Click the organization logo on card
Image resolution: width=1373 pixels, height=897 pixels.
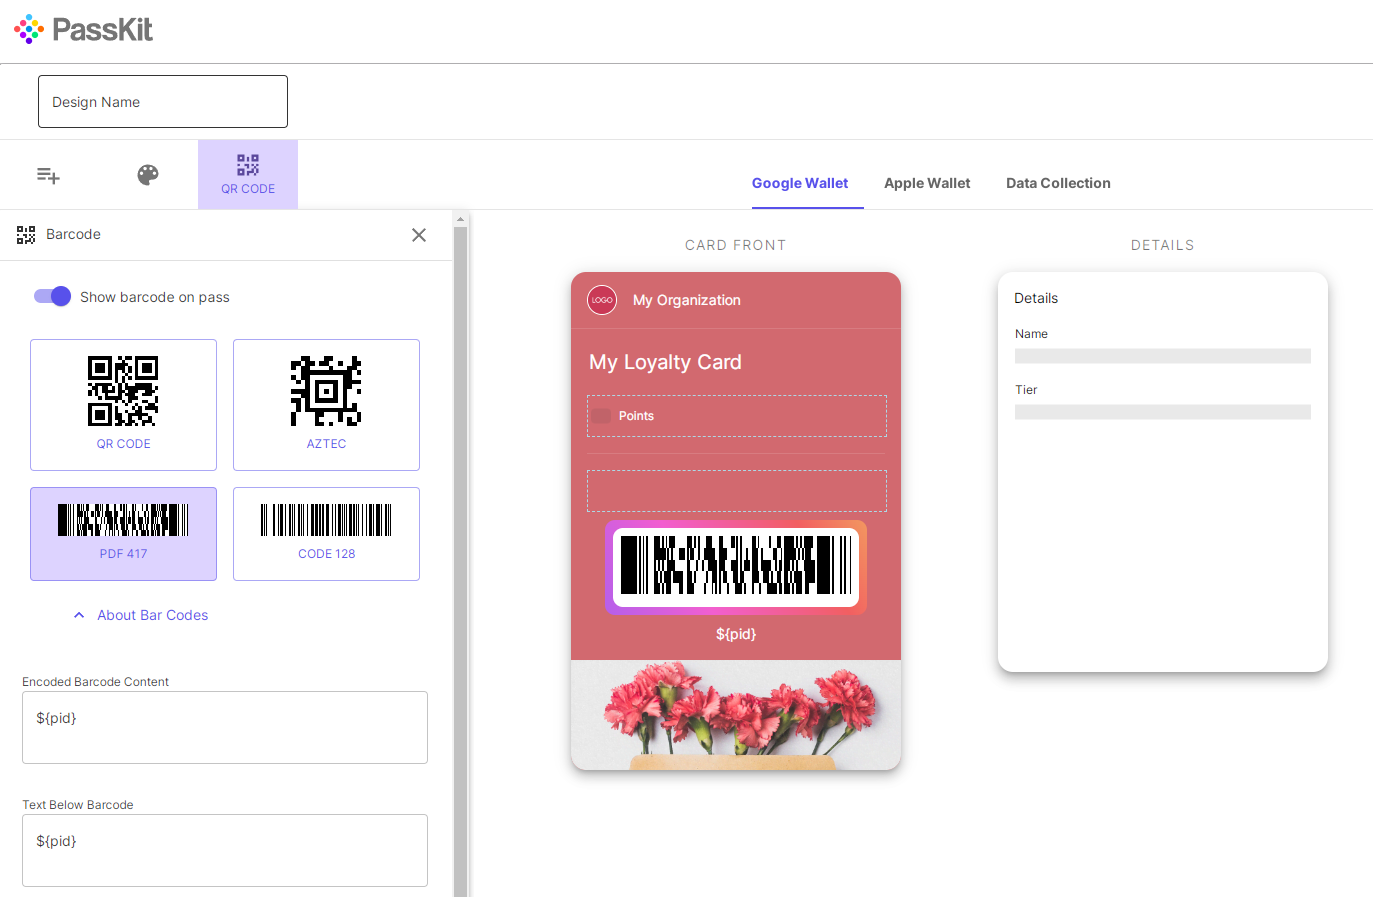click(x=602, y=300)
